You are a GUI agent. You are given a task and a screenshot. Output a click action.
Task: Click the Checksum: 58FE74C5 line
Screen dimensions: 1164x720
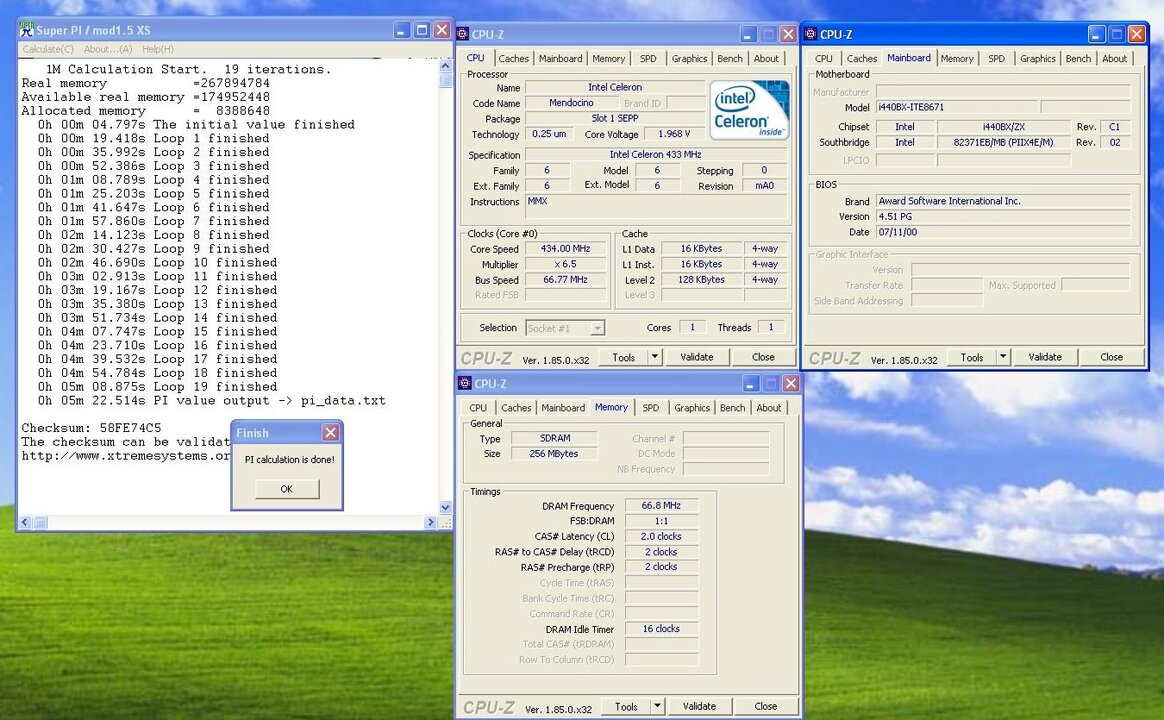tap(91, 428)
